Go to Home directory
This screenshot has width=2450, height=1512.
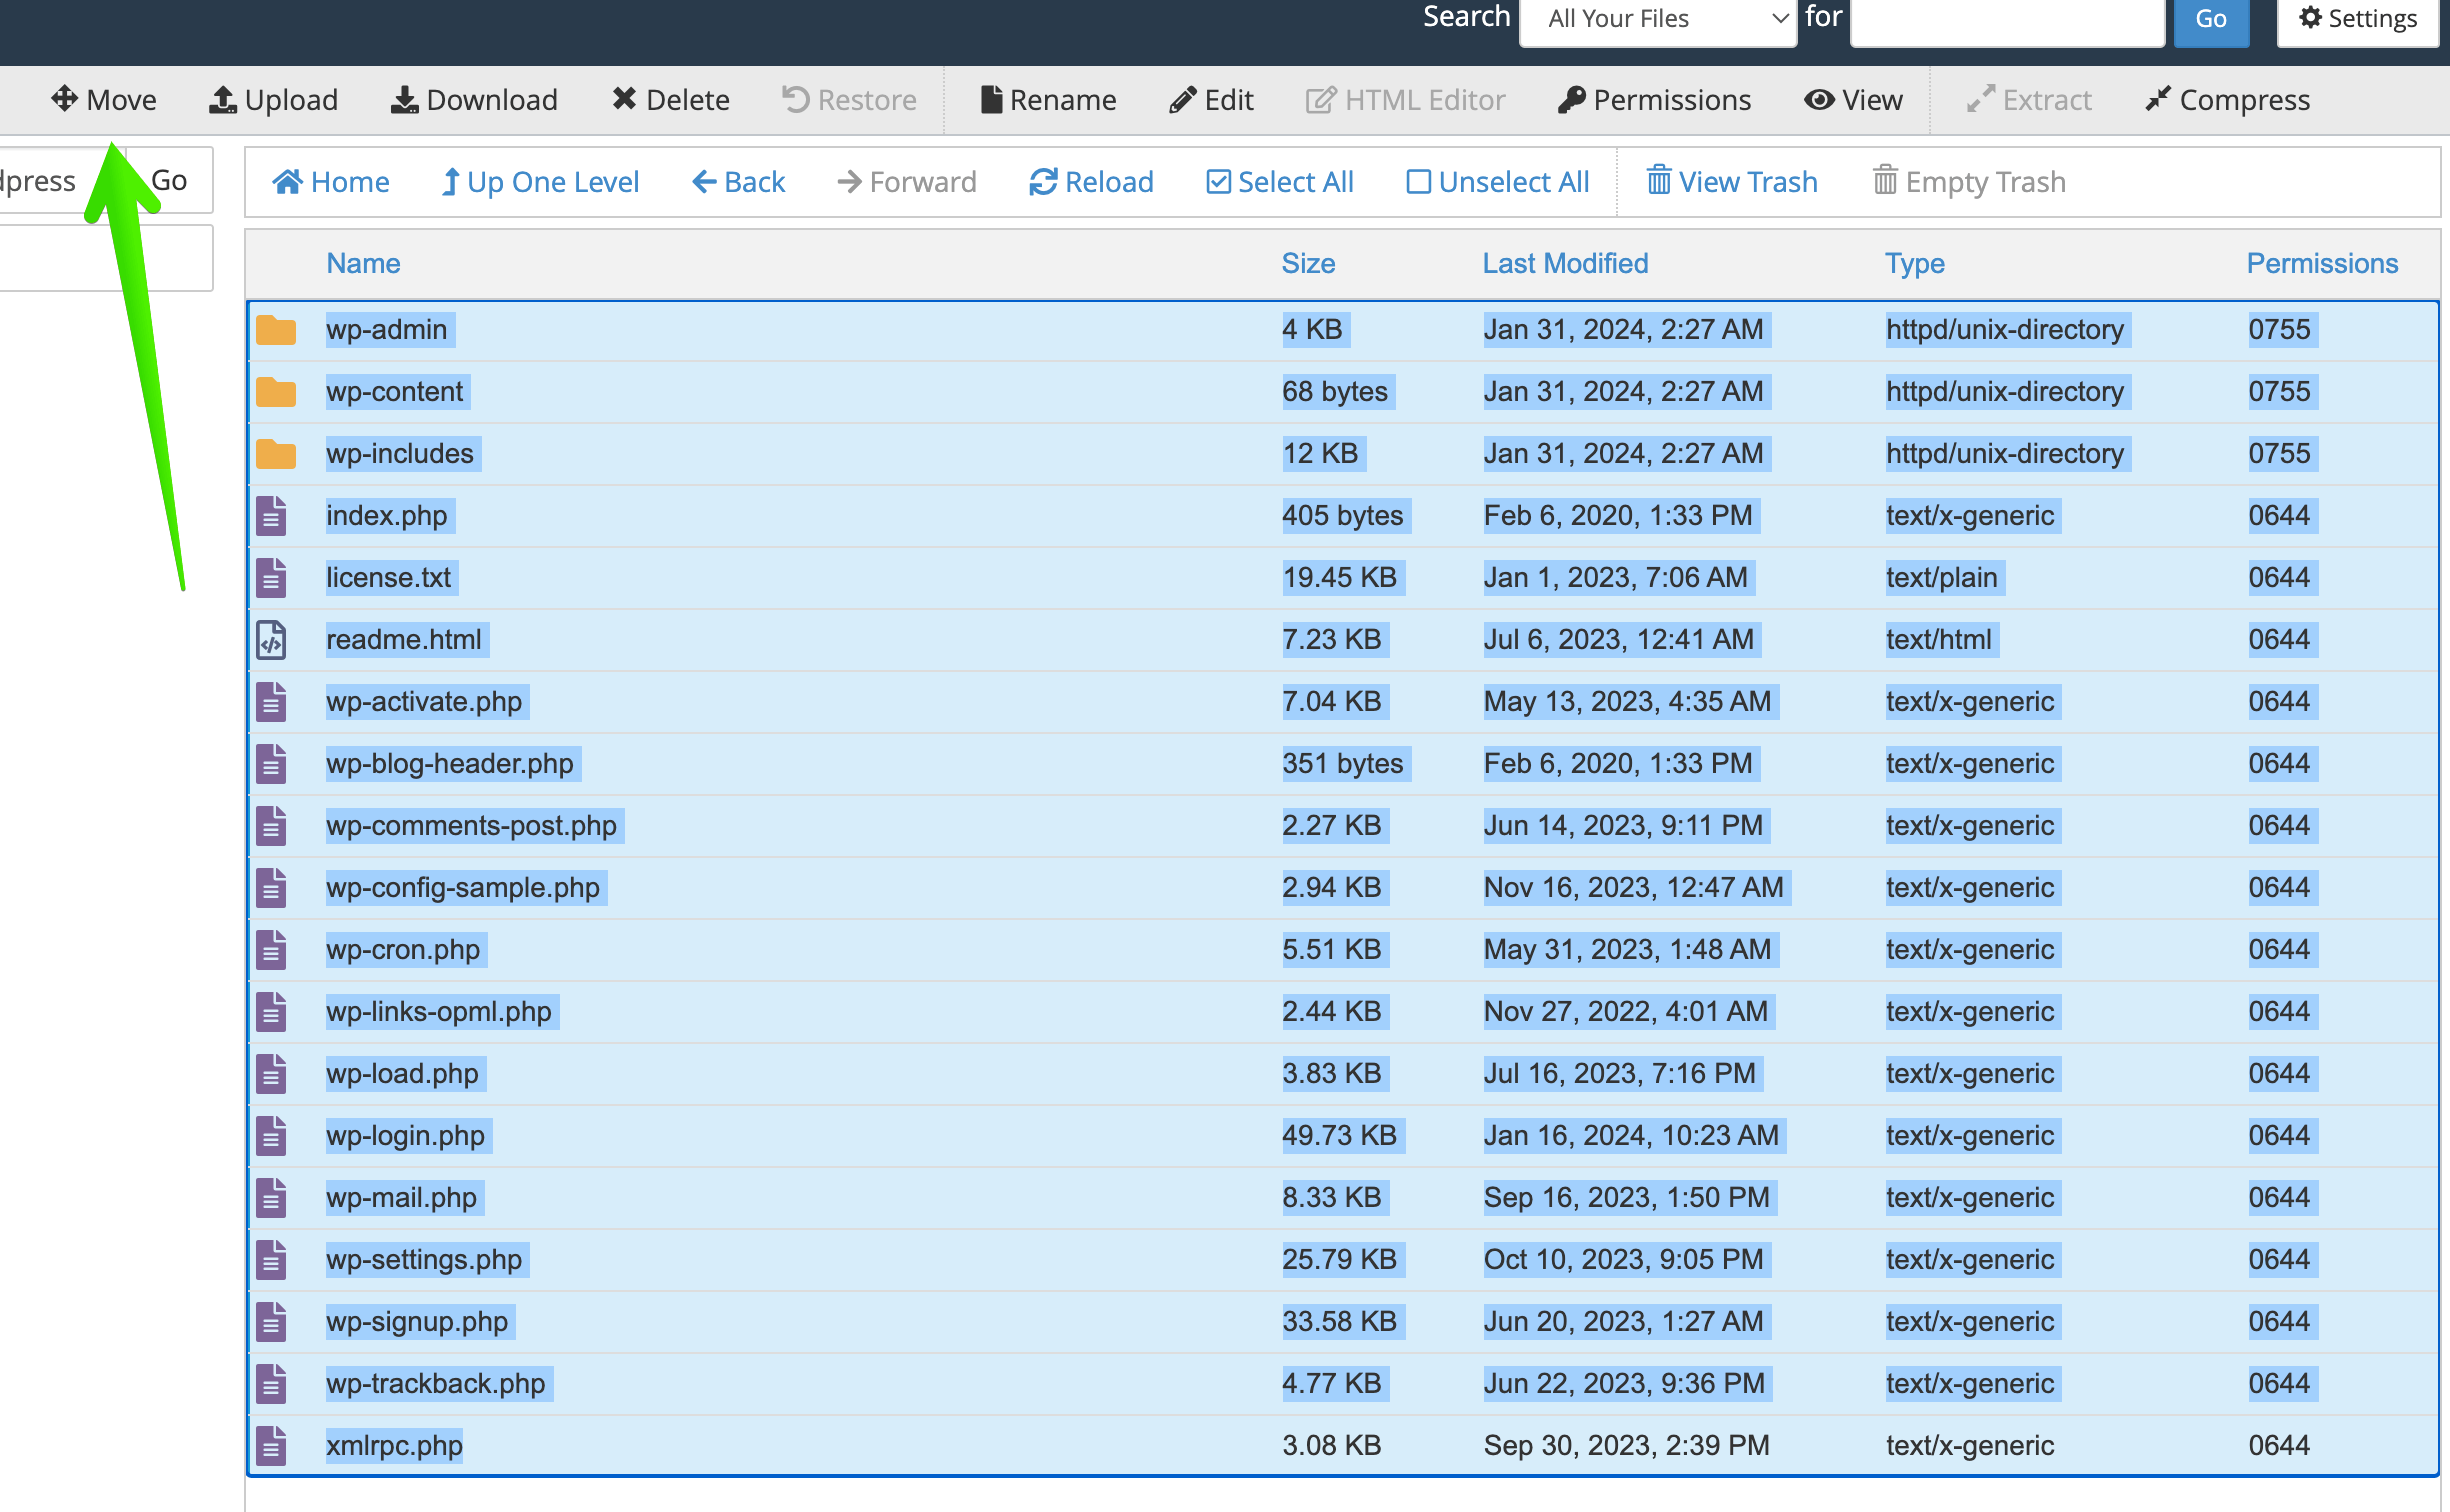[x=331, y=181]
